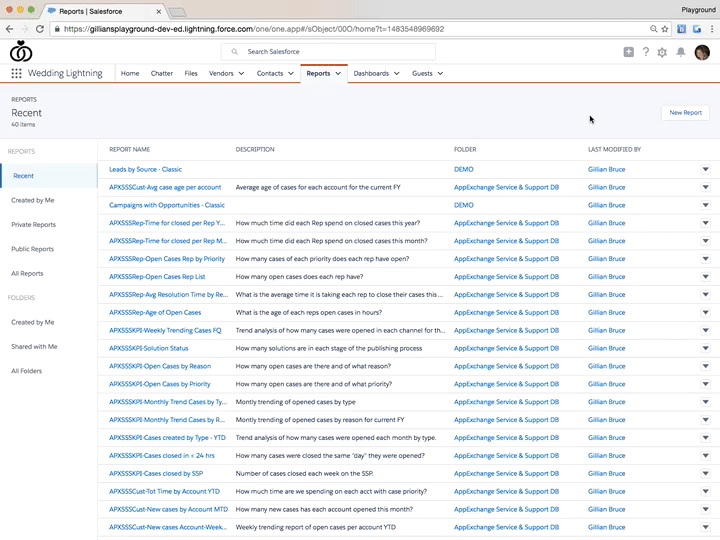Select Created by Me under Reports
This screenshot has height=540, width=720.
33,200
